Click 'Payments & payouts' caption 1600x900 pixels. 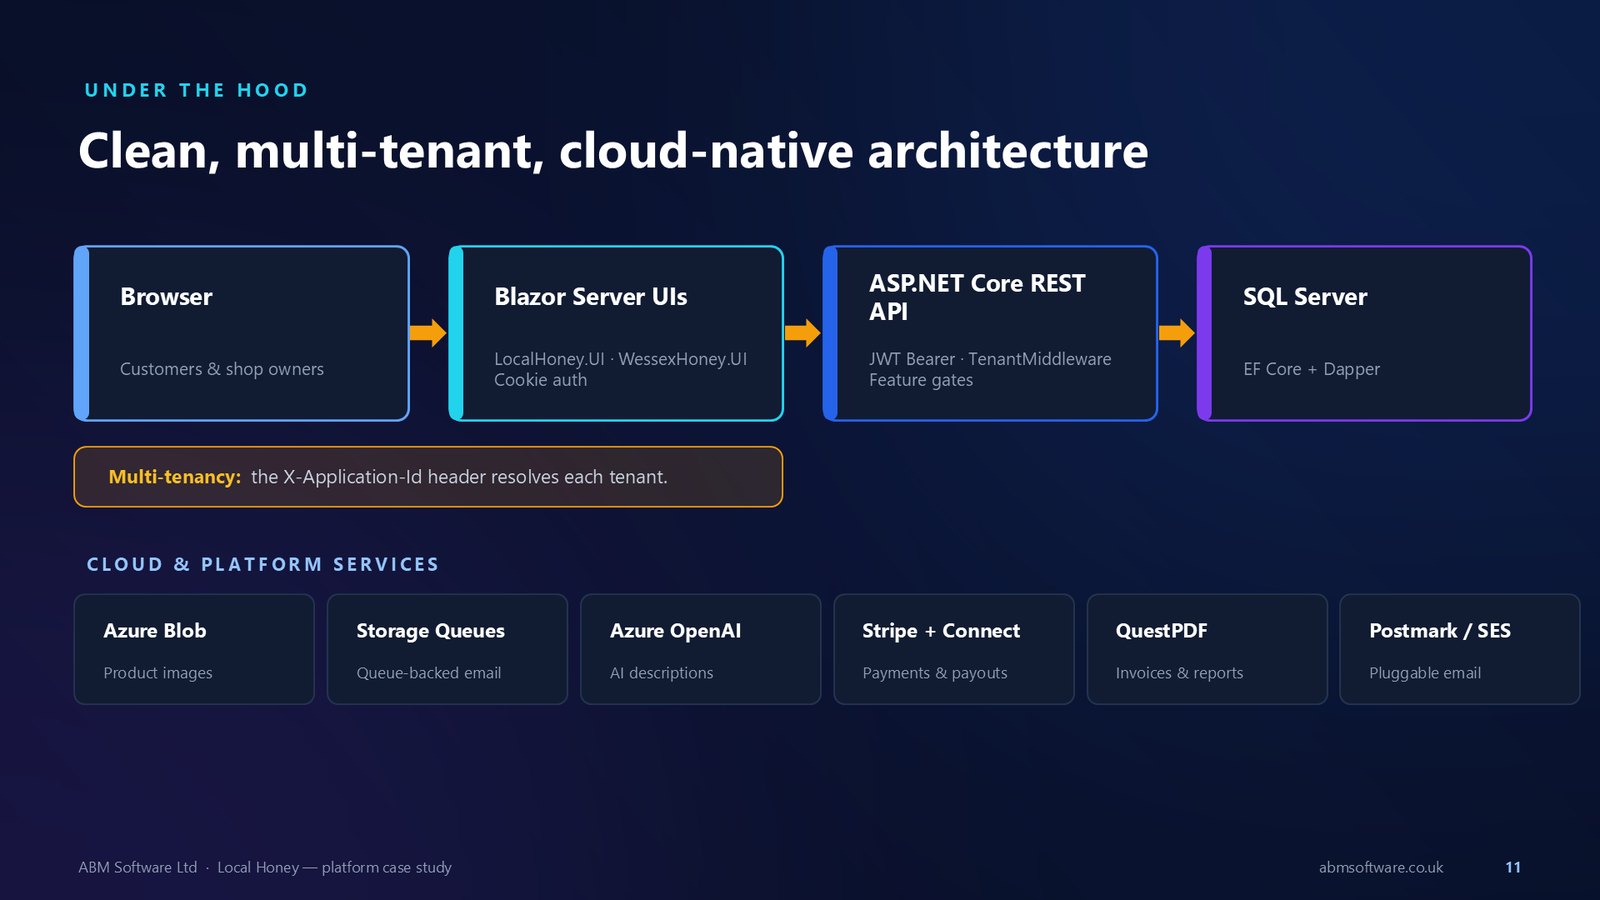coord(935,673)
